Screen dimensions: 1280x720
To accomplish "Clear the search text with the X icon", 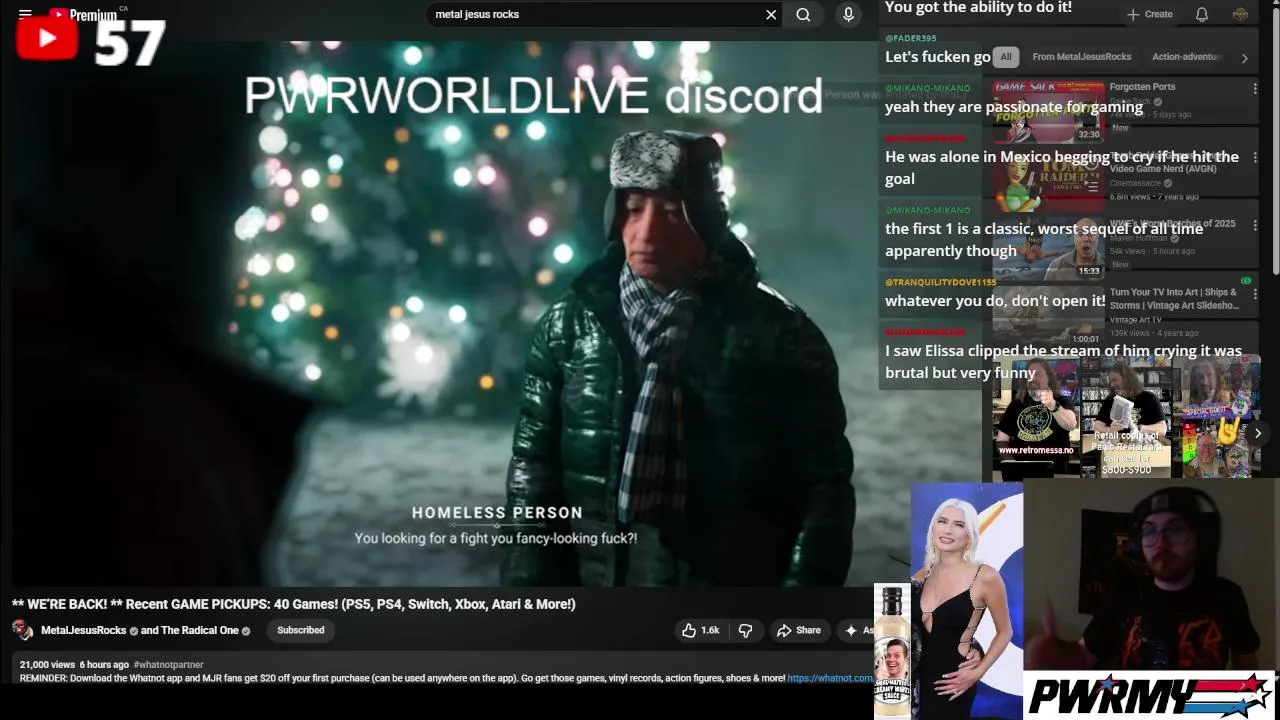I will click(771, 14).
